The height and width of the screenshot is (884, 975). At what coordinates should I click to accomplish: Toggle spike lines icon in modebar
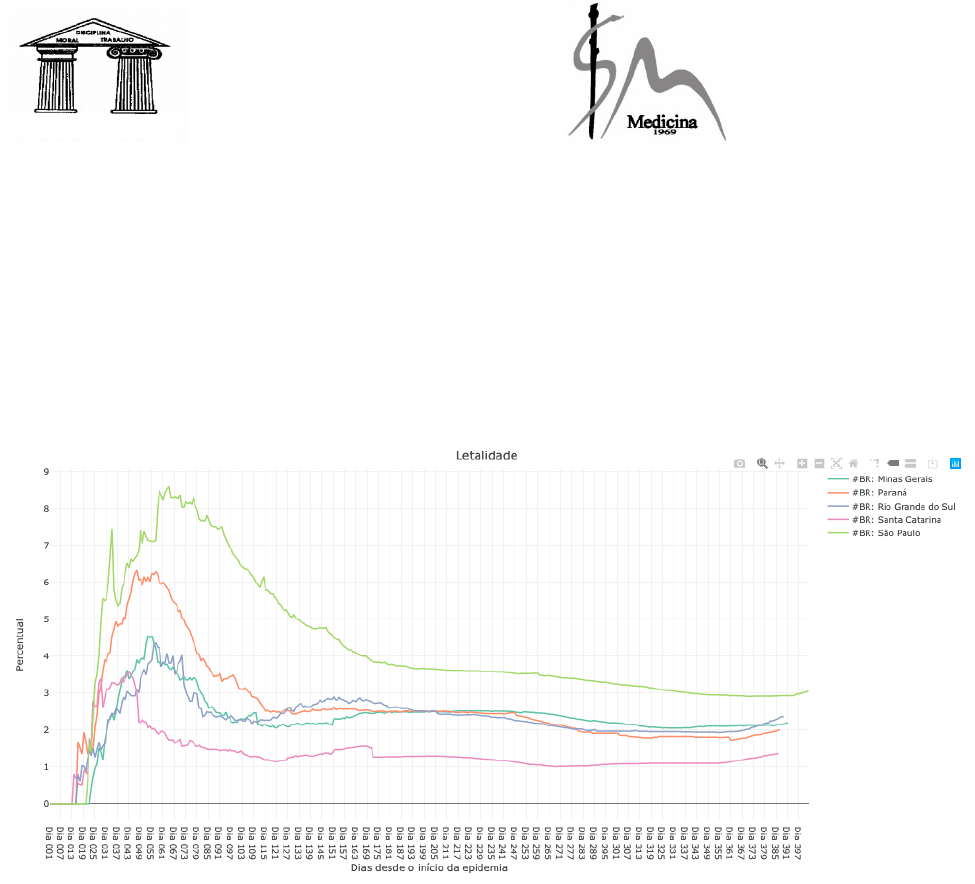(875, 464)
